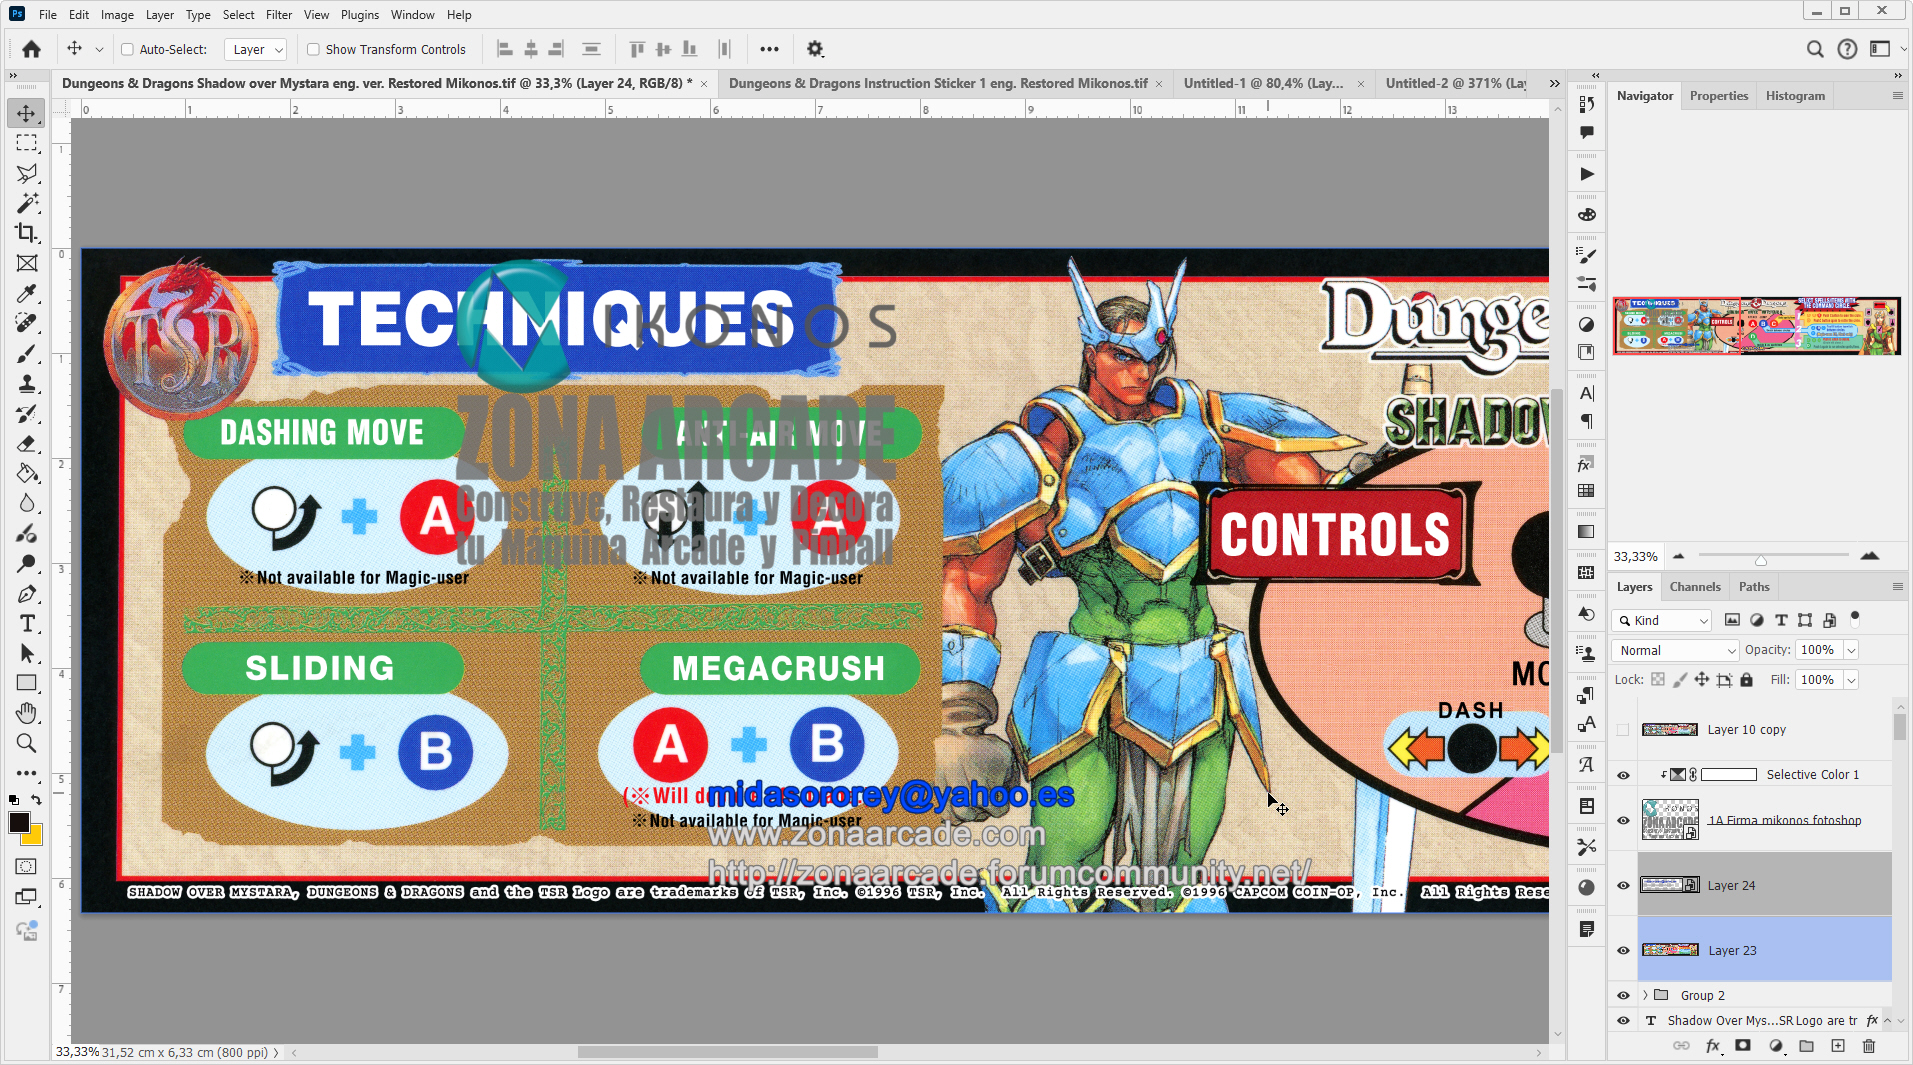Open the Filter menu
Viewport: 1913px width, 1065px height.
click(278, 14)
